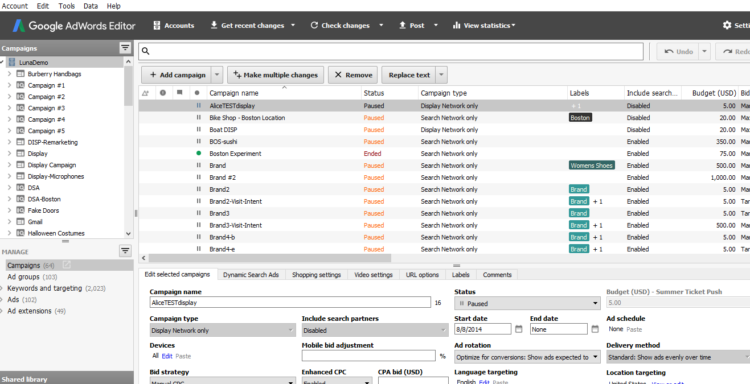
Task: Click the Remove button
Action: 353,75
